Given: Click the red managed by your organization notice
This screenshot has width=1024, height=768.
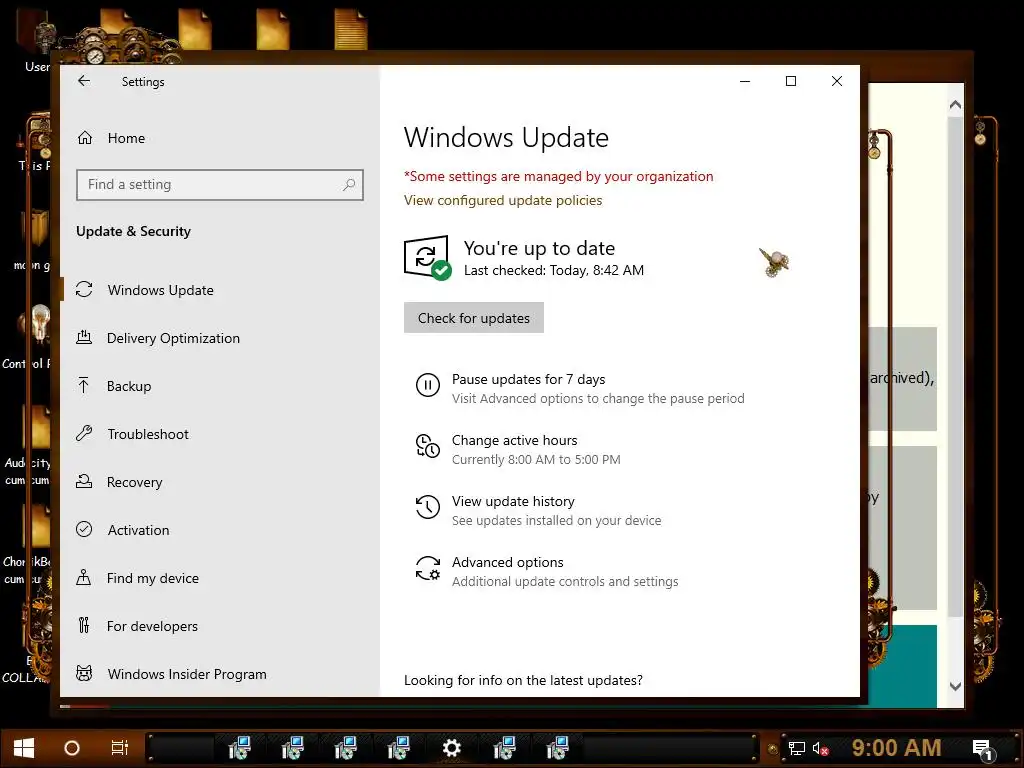Looking at the screenshot, I should tap(558, 176).
